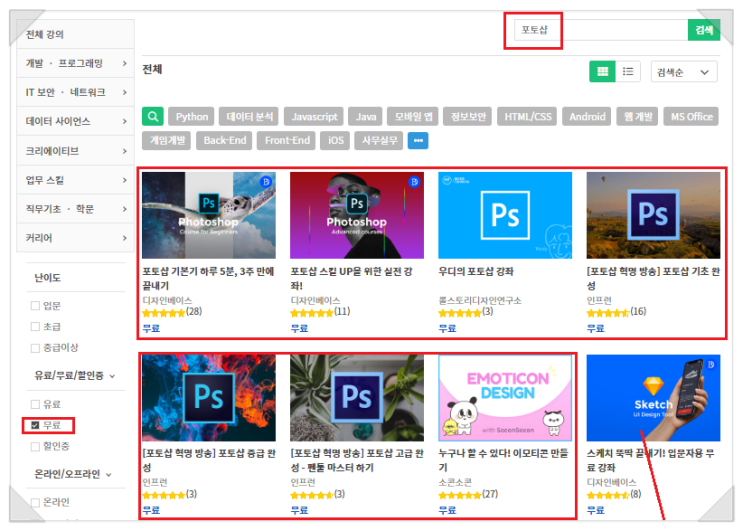Open the hot-air-balloon Ps course thumbnail
The image size is (743, 531).
coord(653,215)
